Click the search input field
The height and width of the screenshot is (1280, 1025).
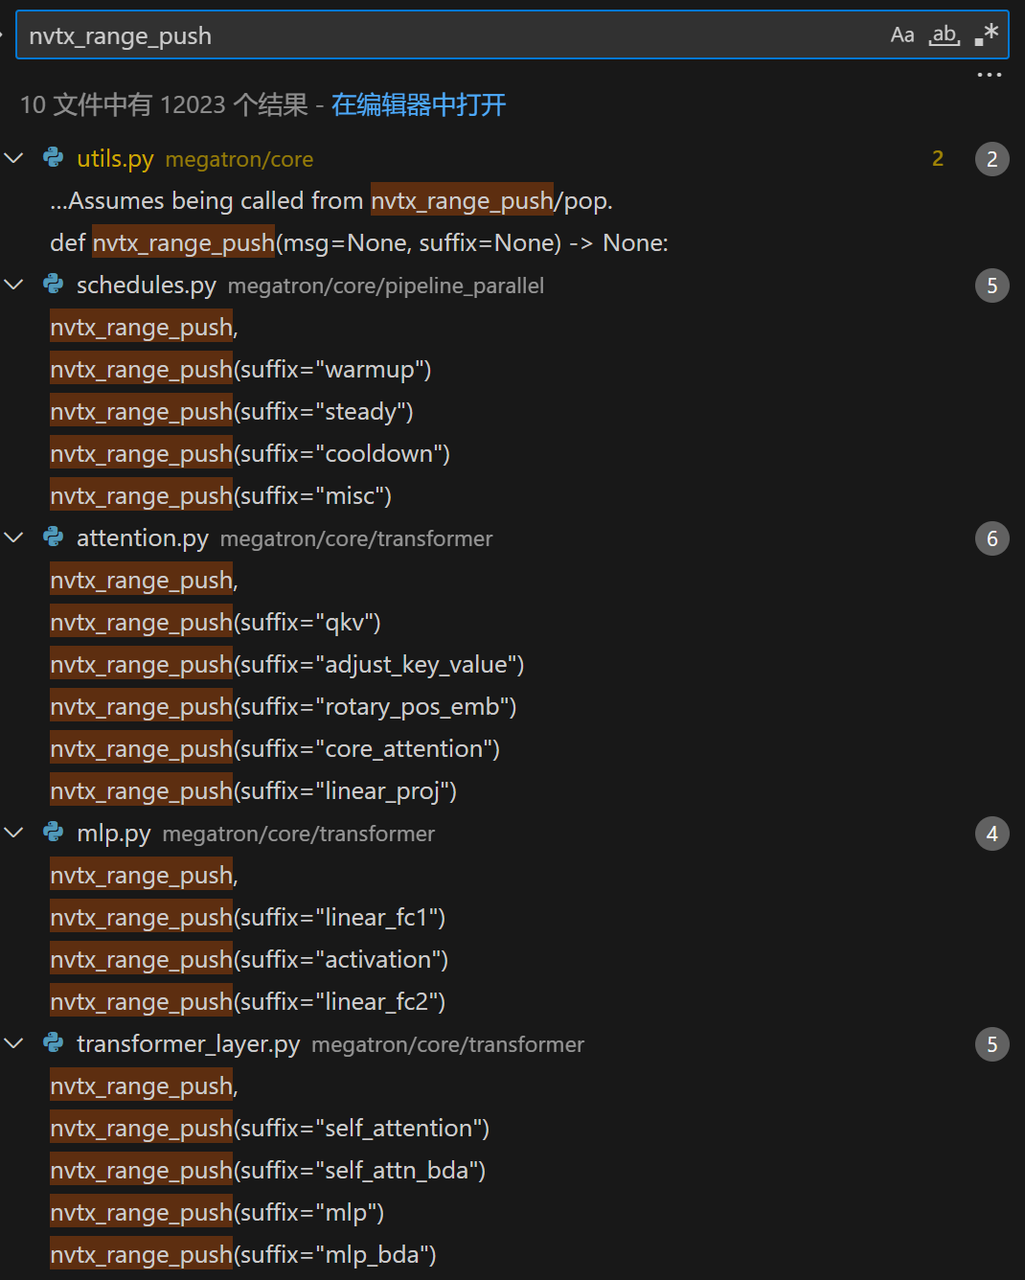[x=440, y=36]
